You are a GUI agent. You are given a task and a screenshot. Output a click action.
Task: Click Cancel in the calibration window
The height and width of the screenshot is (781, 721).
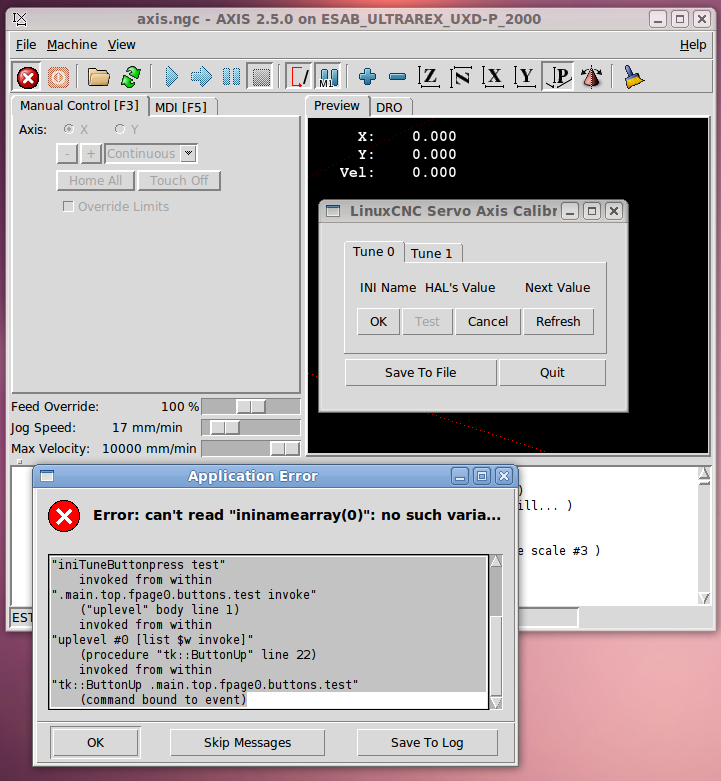[x=488, y=322]
